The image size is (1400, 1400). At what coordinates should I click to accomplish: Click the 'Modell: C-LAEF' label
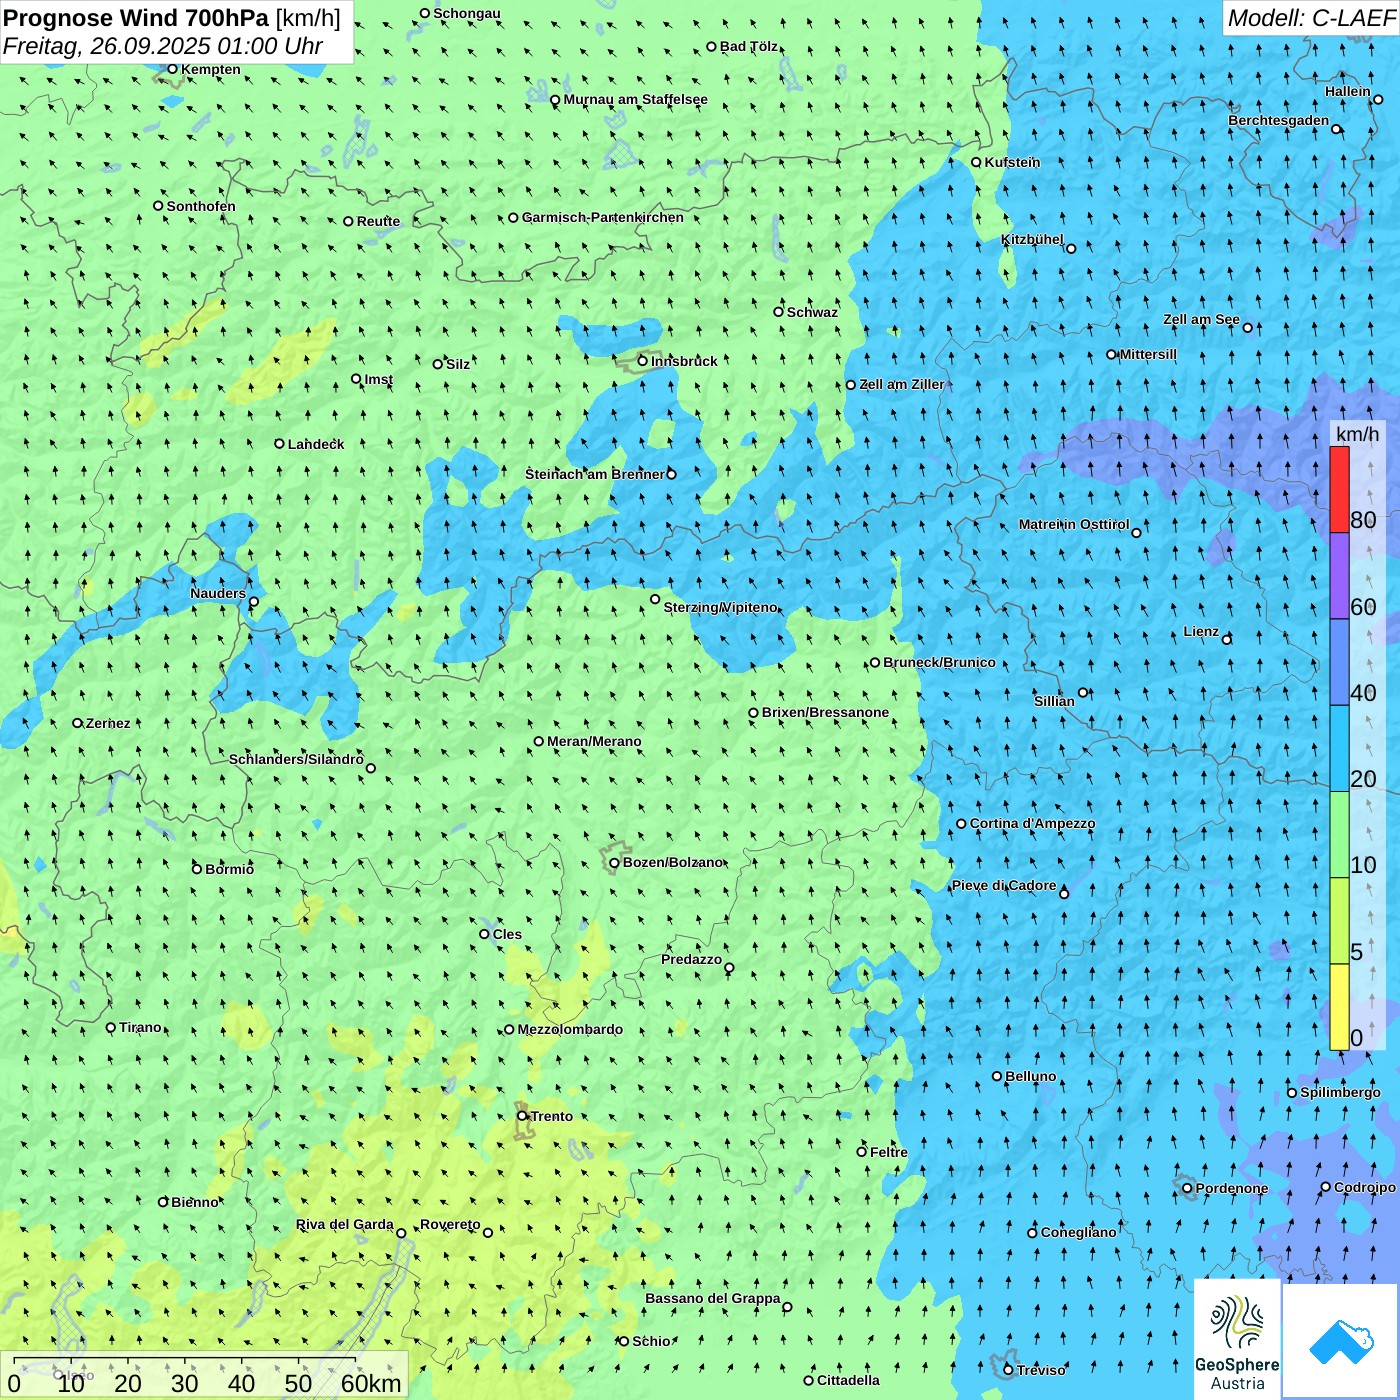click(1310, 18)
